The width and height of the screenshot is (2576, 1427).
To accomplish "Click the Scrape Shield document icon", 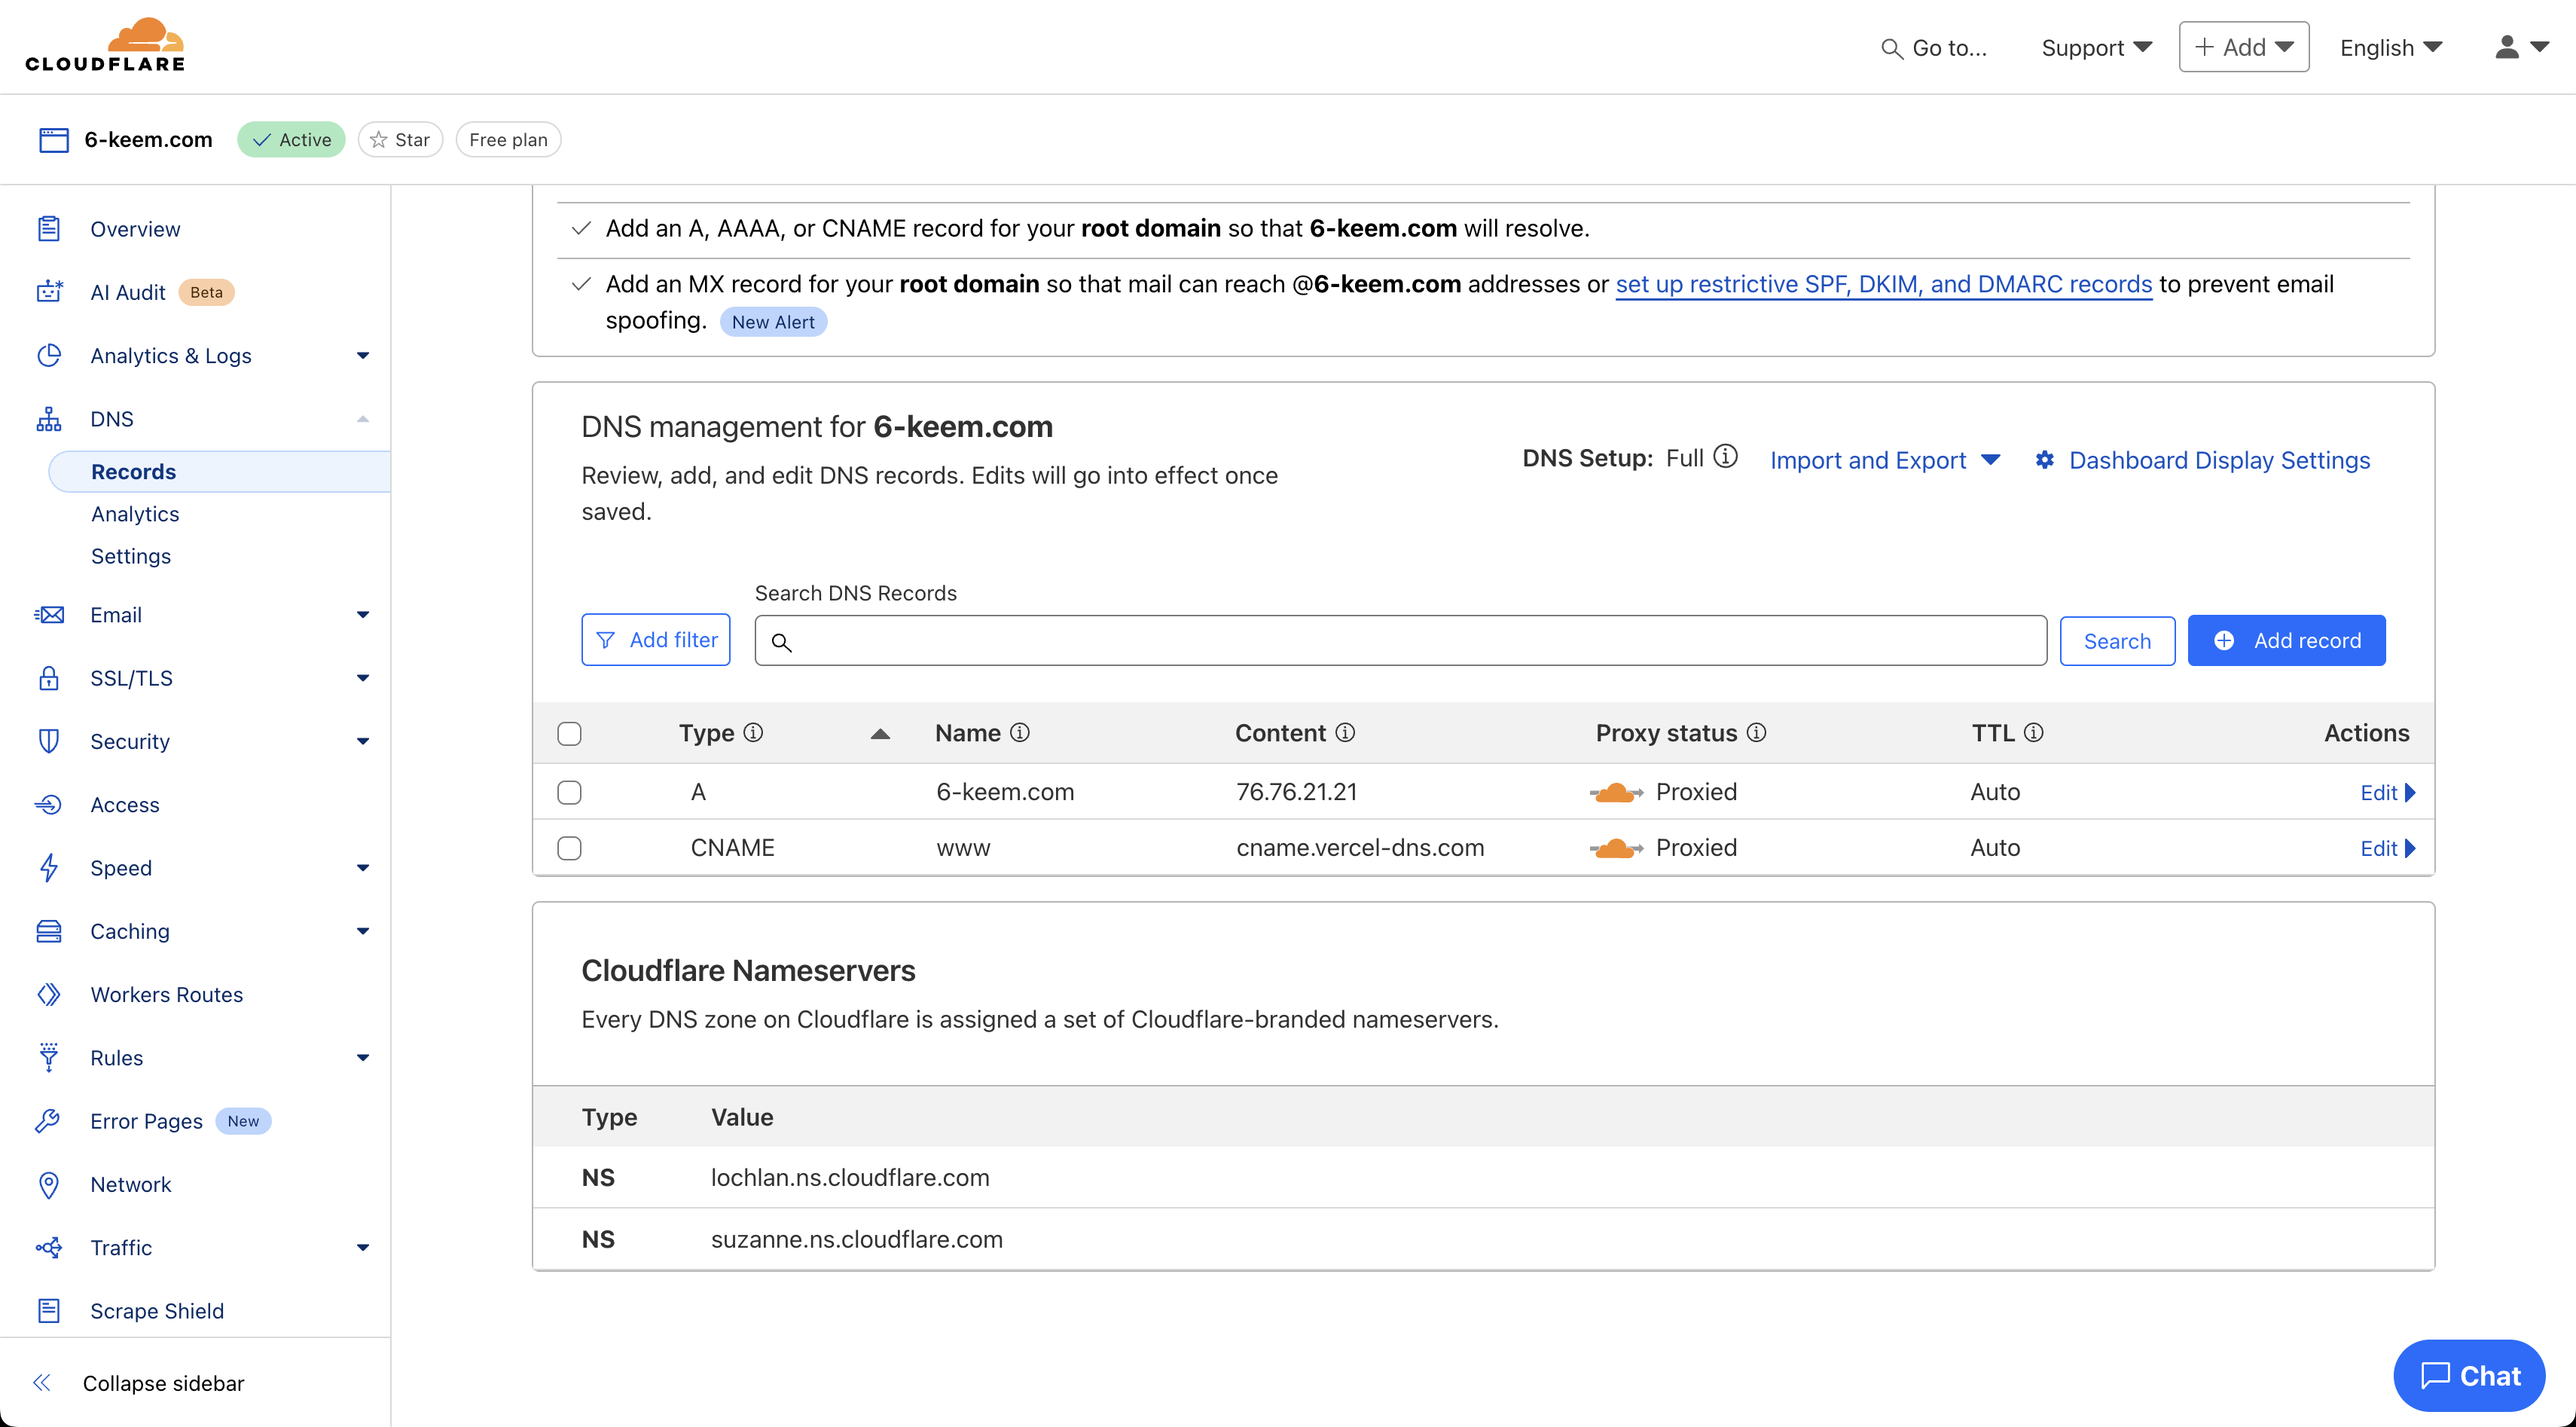I will [x=49, y=1311].
